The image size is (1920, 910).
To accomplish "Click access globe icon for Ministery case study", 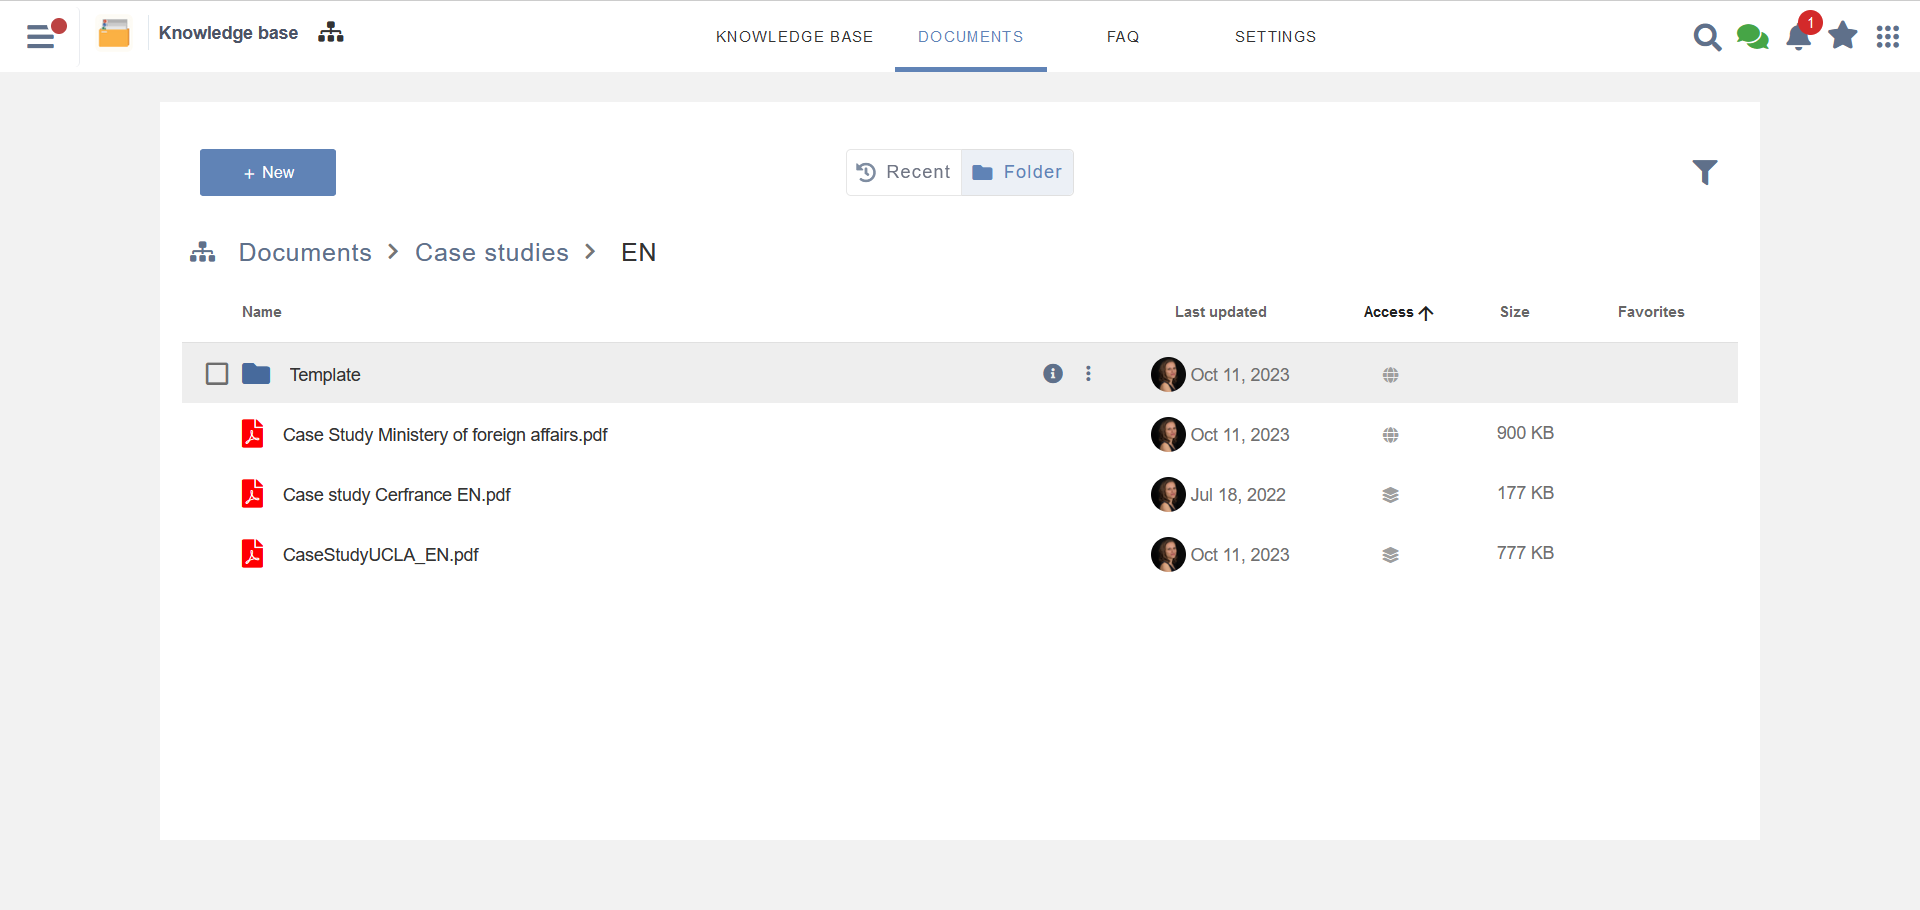I will [x=1390, y=435].
